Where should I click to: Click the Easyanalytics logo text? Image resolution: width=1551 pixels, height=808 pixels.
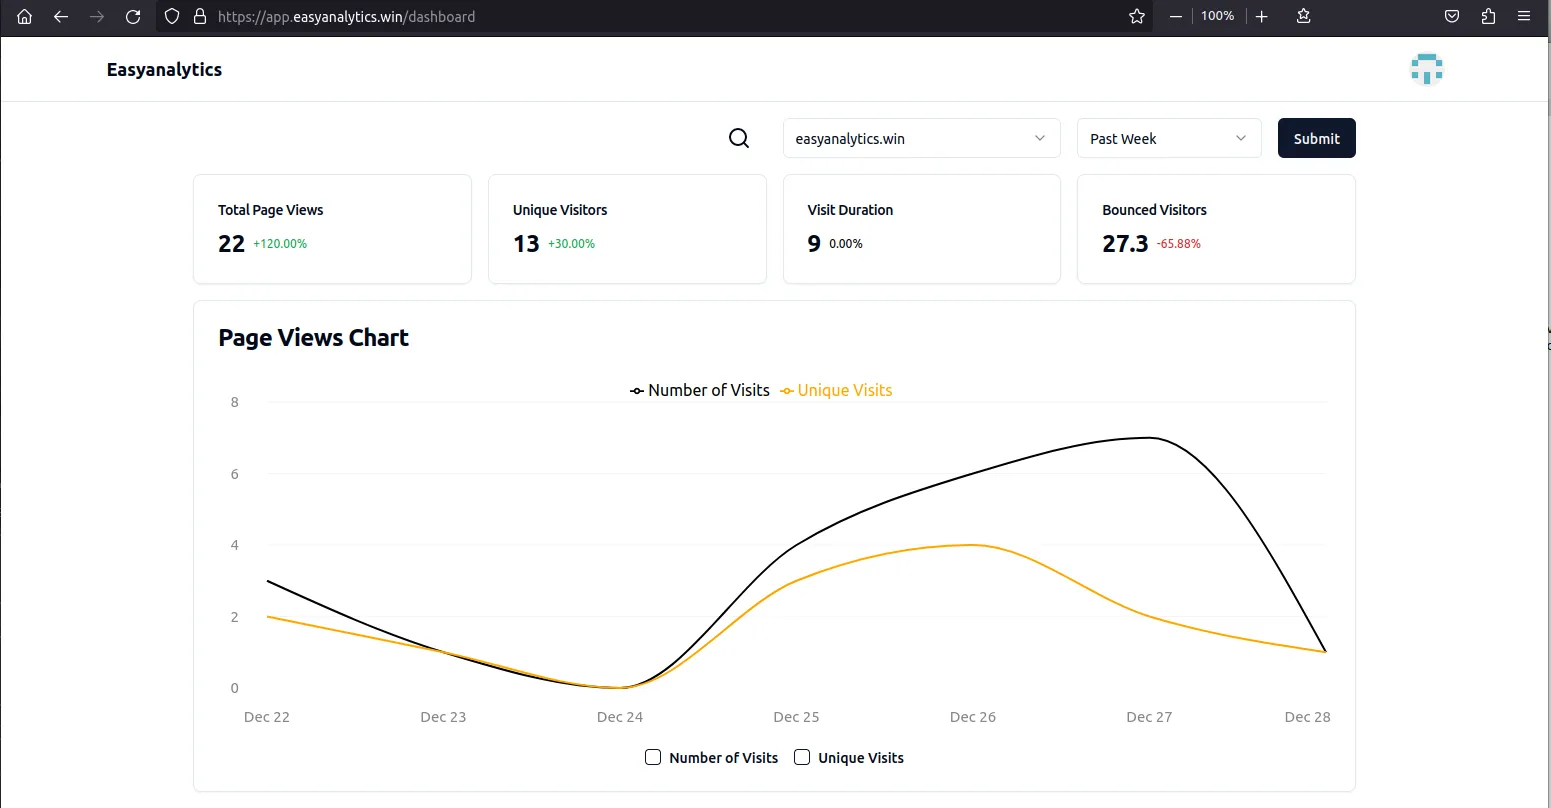pyautogui.click(x=164, y=69)
